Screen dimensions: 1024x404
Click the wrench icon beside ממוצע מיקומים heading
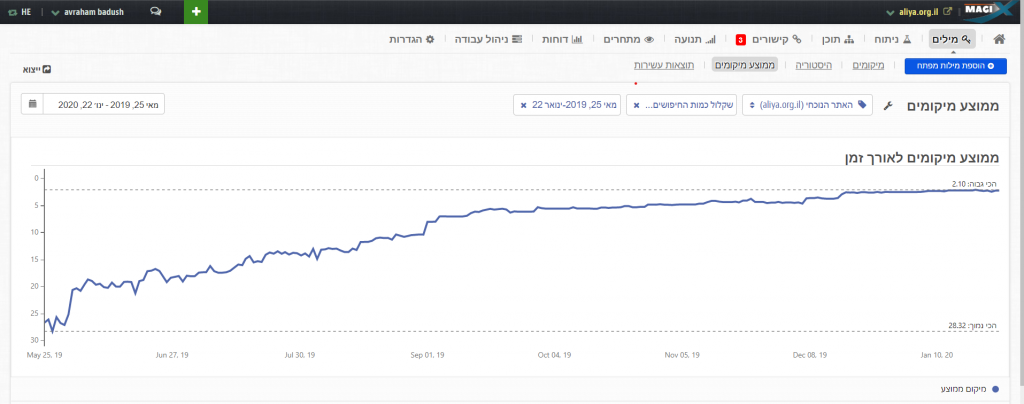(x=887, y=106)
